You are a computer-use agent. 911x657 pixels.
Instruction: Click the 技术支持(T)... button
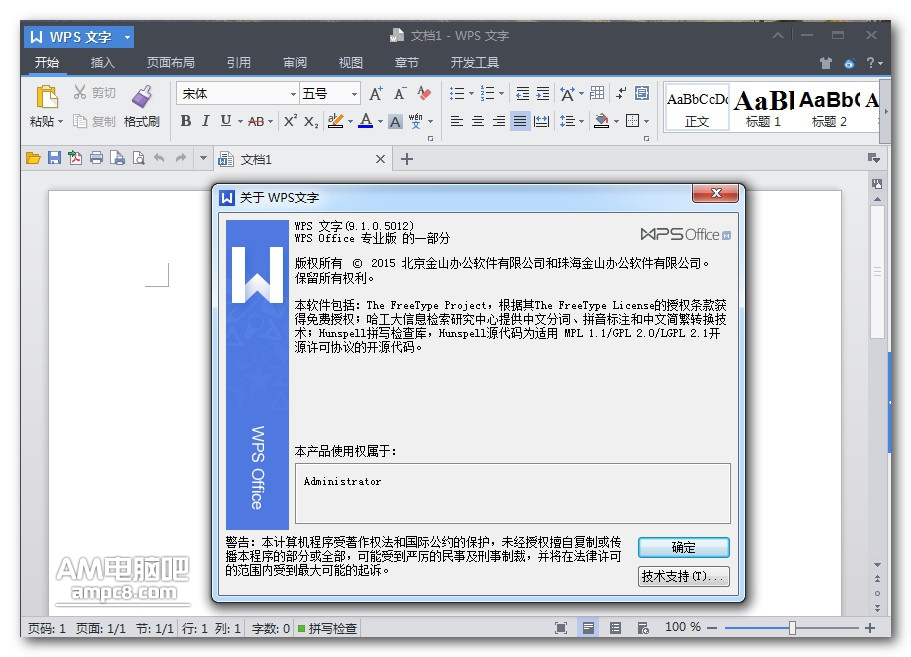(684, 576)
